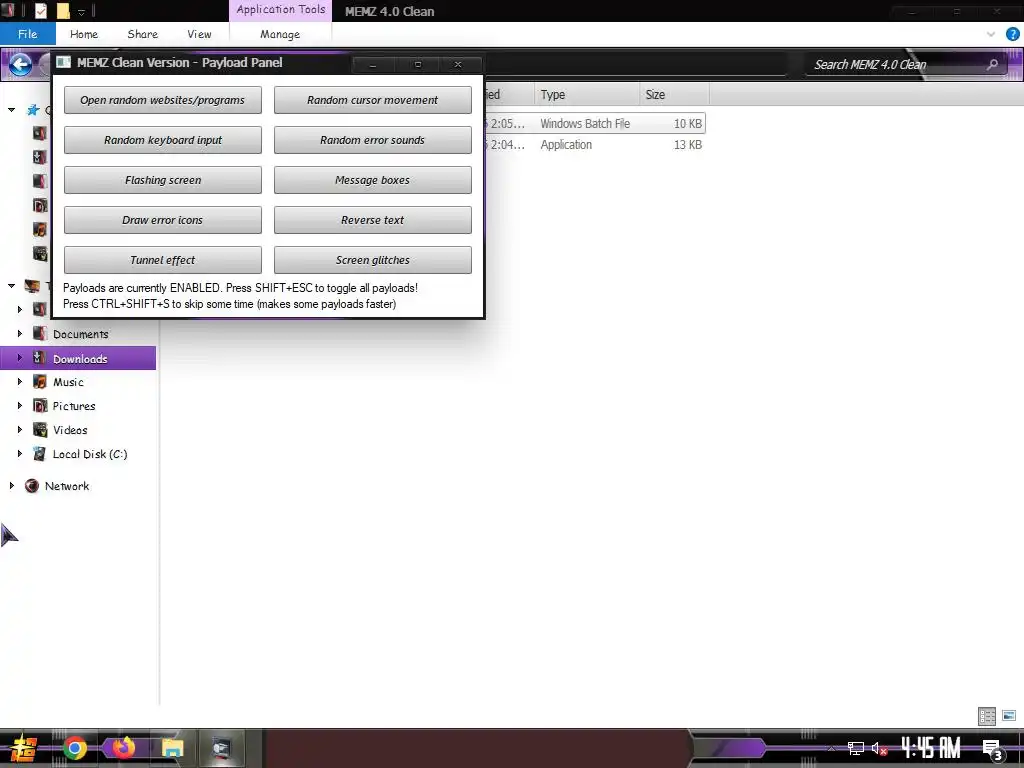Viewport: 1024px width, 768px height.
Task: Click the Payload Panel title bar icon
Action: click(x=63, y=63)
